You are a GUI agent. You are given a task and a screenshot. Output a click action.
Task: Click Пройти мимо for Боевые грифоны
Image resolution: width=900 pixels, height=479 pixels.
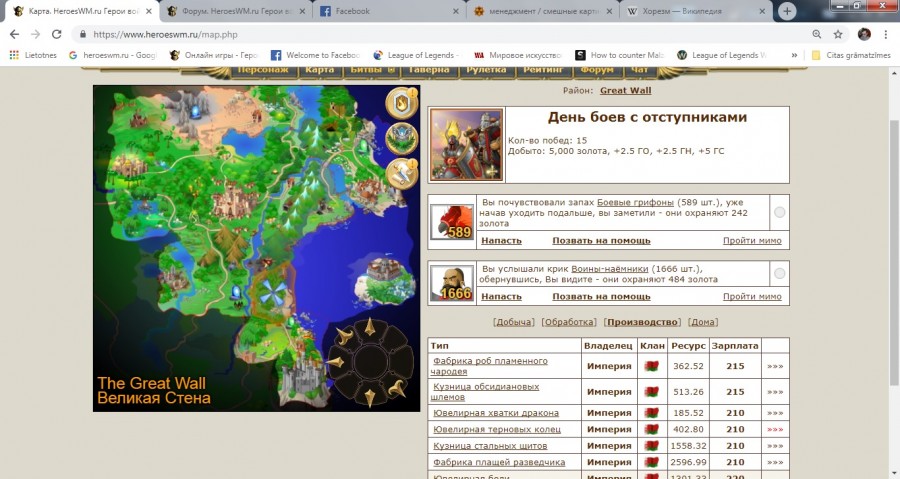pos(752,240)
